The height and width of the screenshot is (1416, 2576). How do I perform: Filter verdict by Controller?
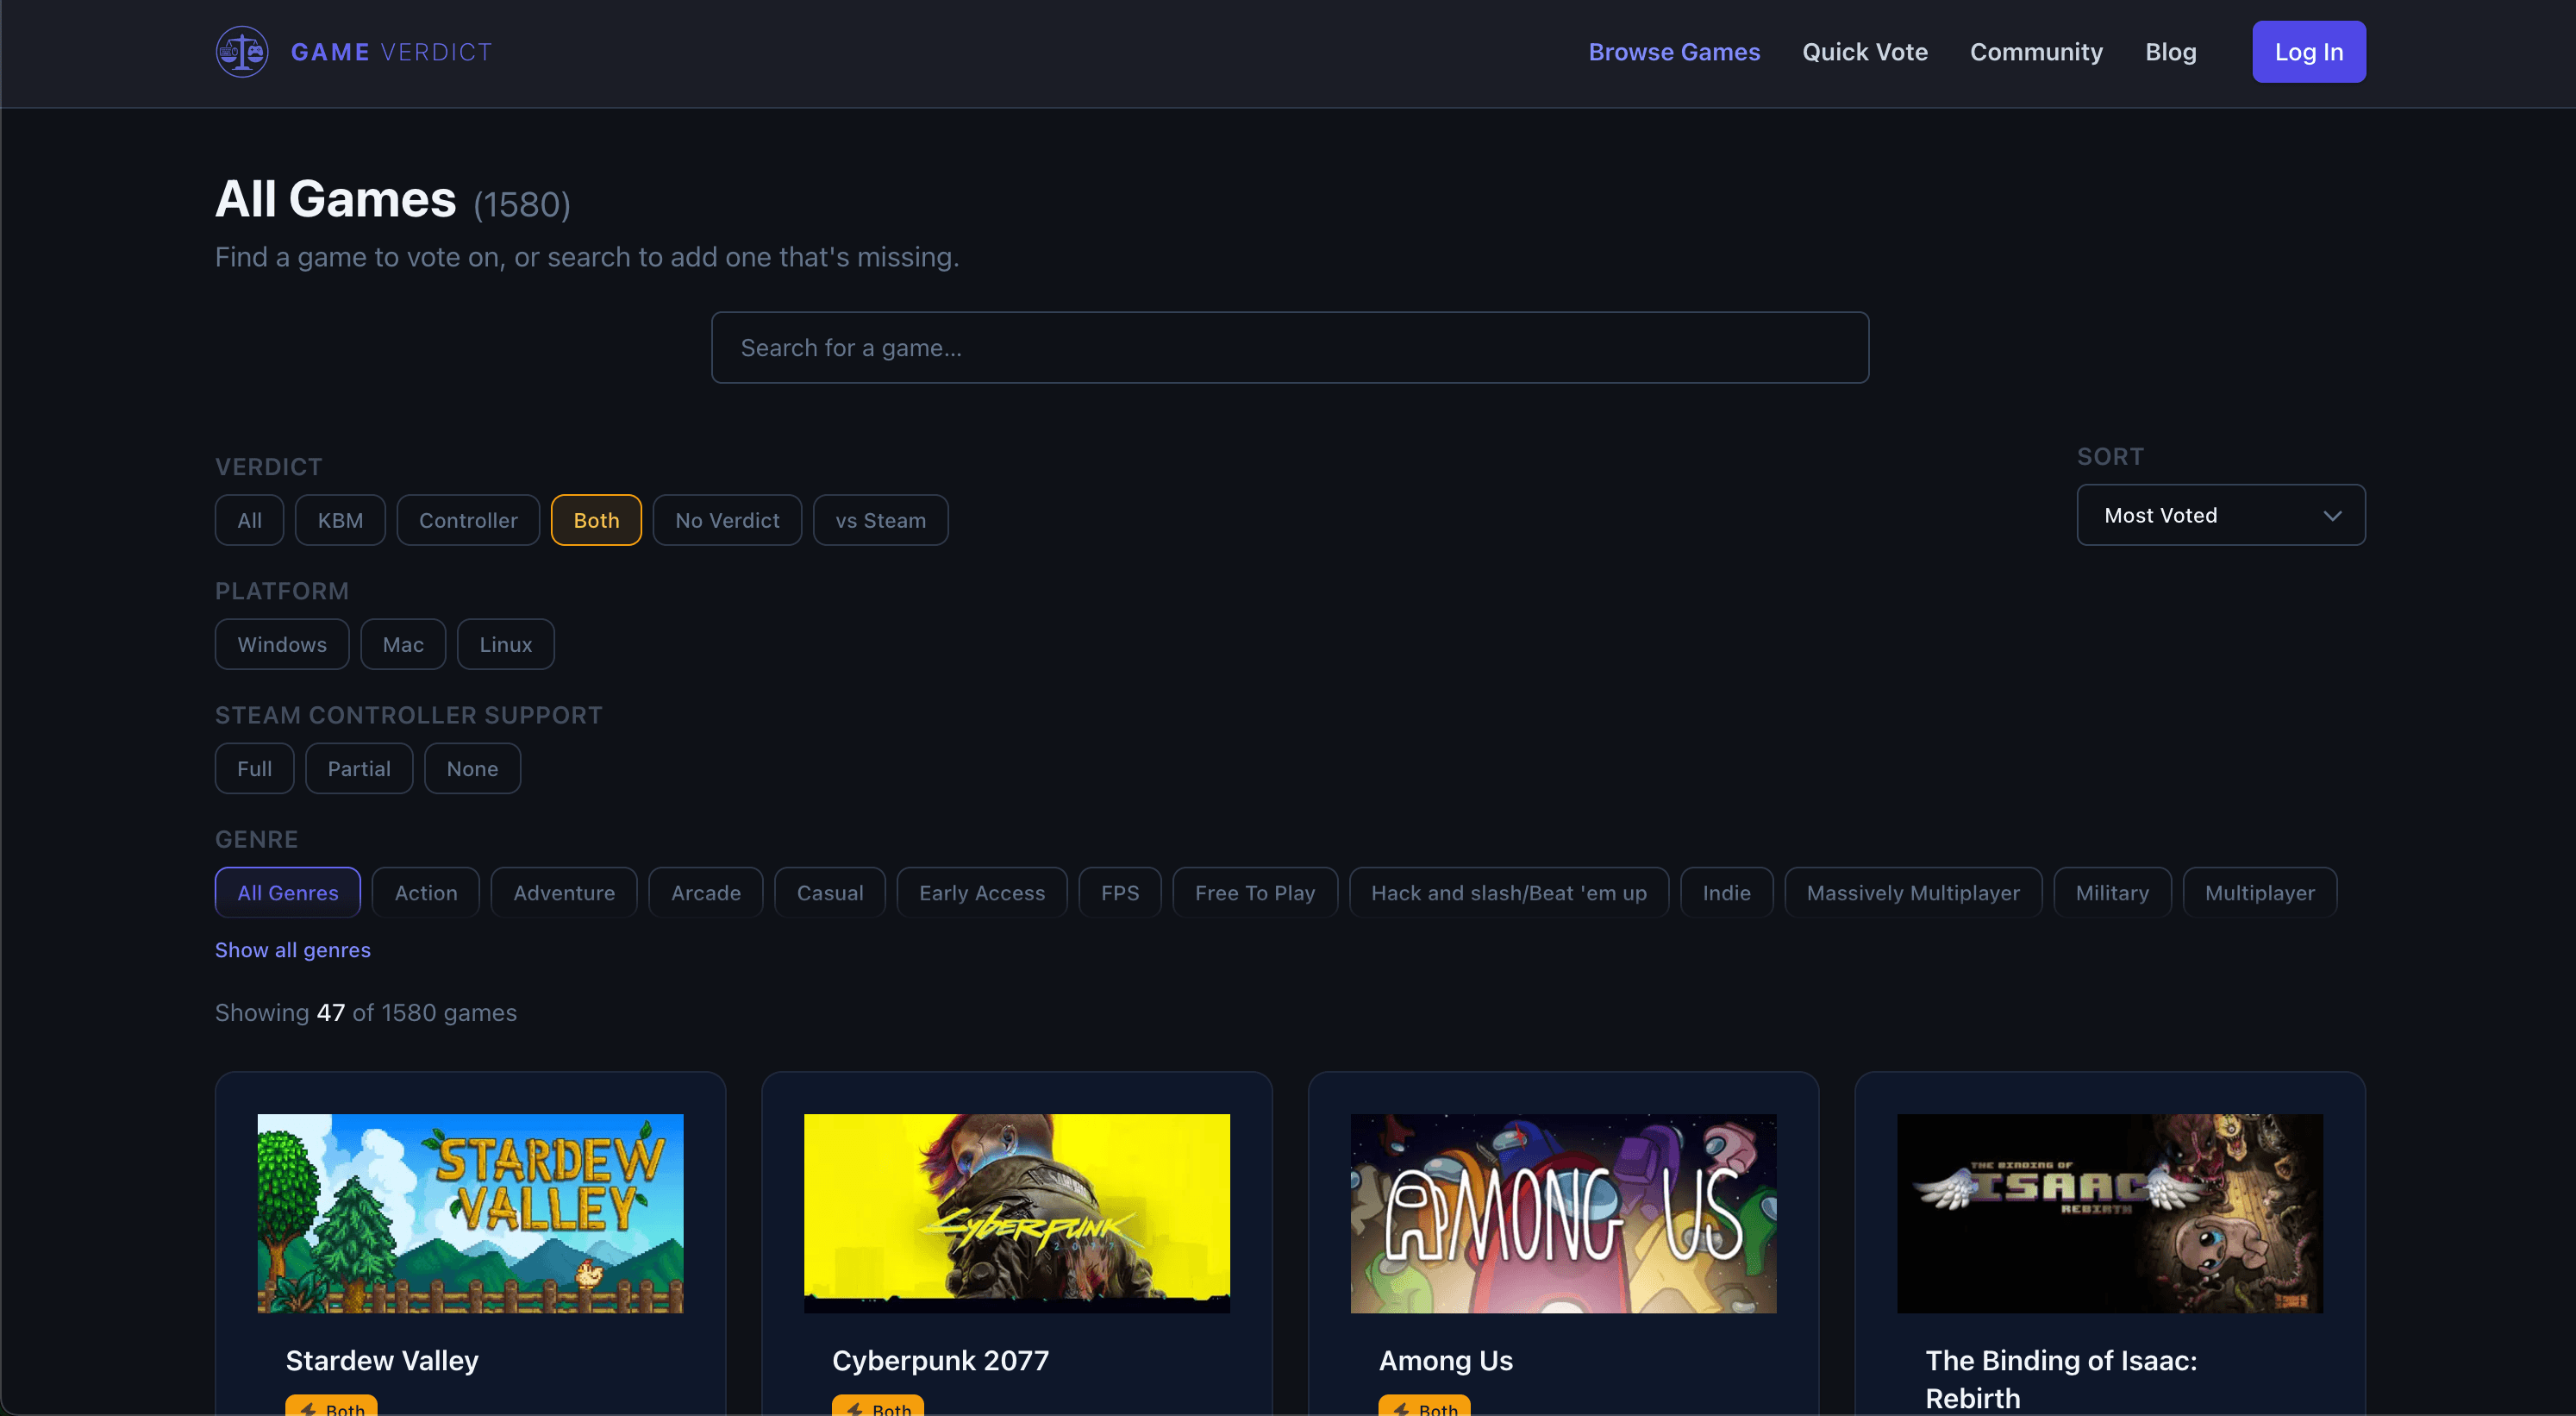[x=468, y=520]
